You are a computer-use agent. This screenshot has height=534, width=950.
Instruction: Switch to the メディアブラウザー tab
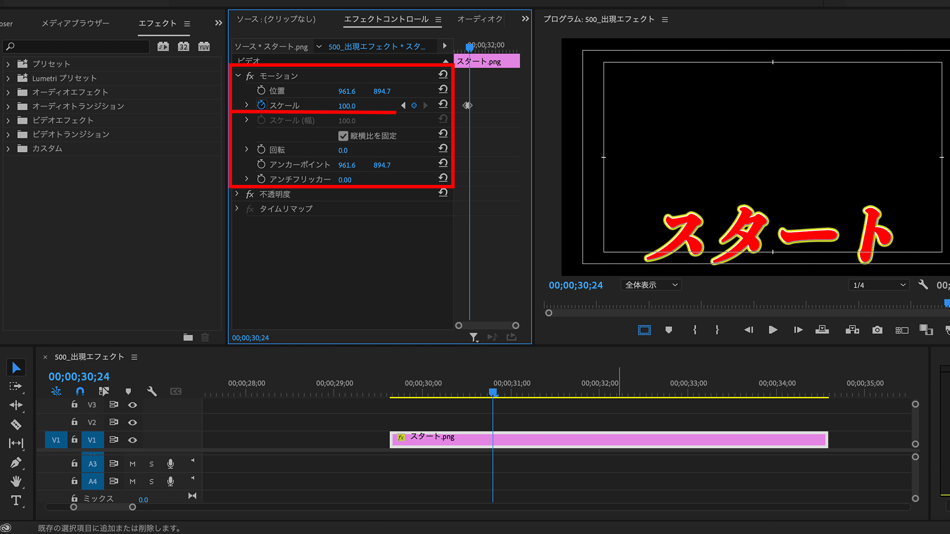tap(75, 23)
